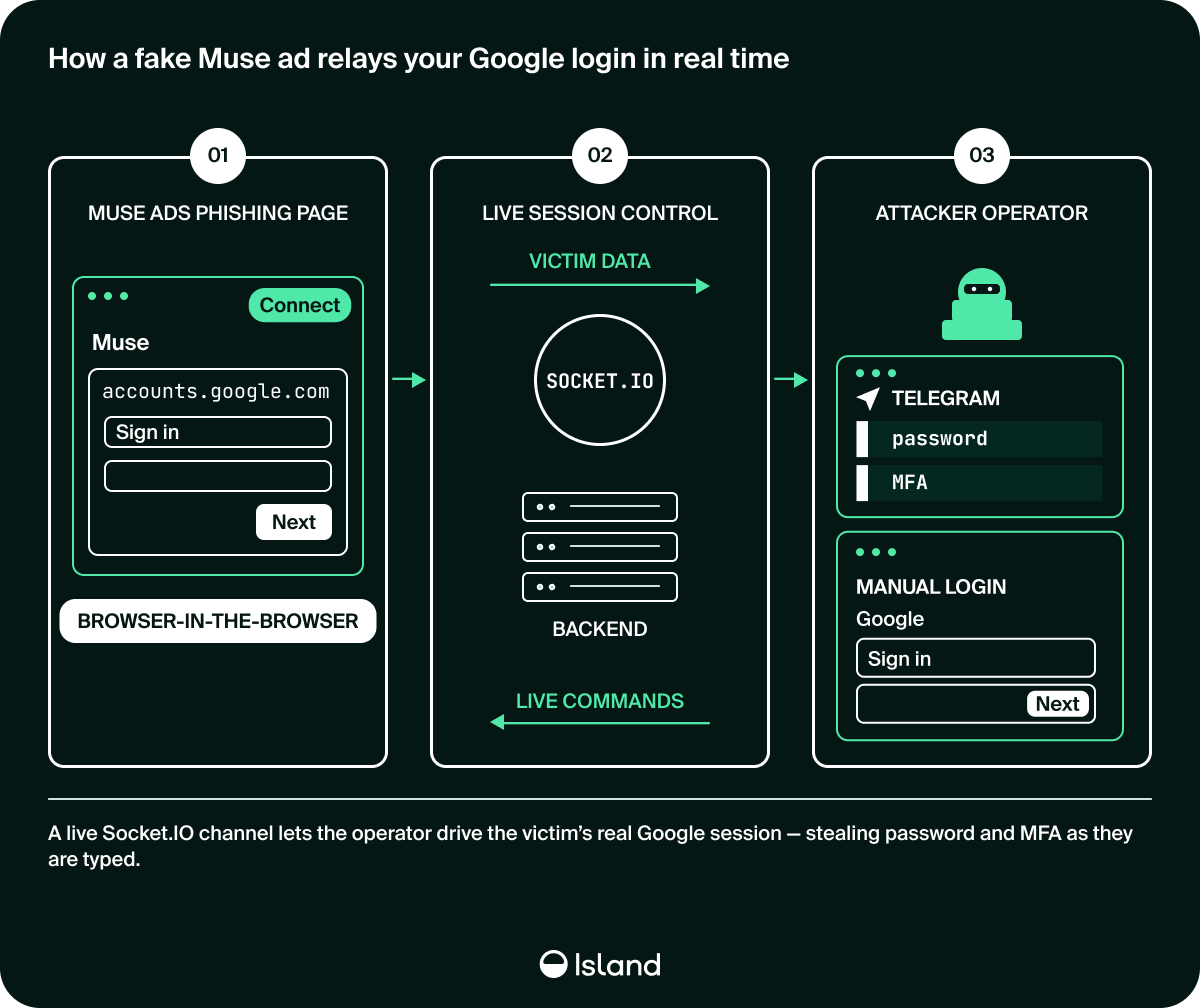Click the Next button in Manual Login
Screen dimensions: 1200x1008
tap(1058, 704)
